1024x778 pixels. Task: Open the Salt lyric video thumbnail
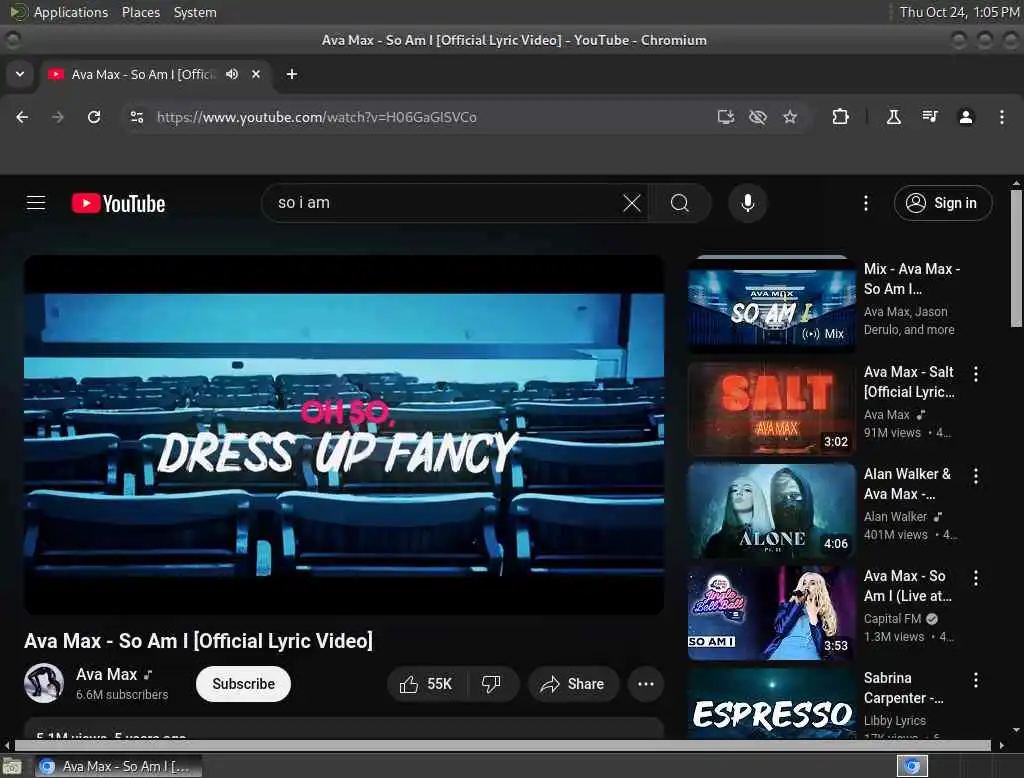point(771,408)
